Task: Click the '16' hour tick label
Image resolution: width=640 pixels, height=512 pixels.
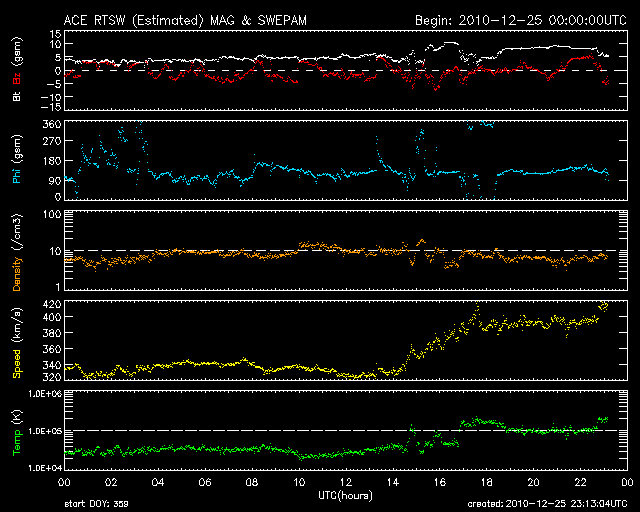Action: coord(440,482)
